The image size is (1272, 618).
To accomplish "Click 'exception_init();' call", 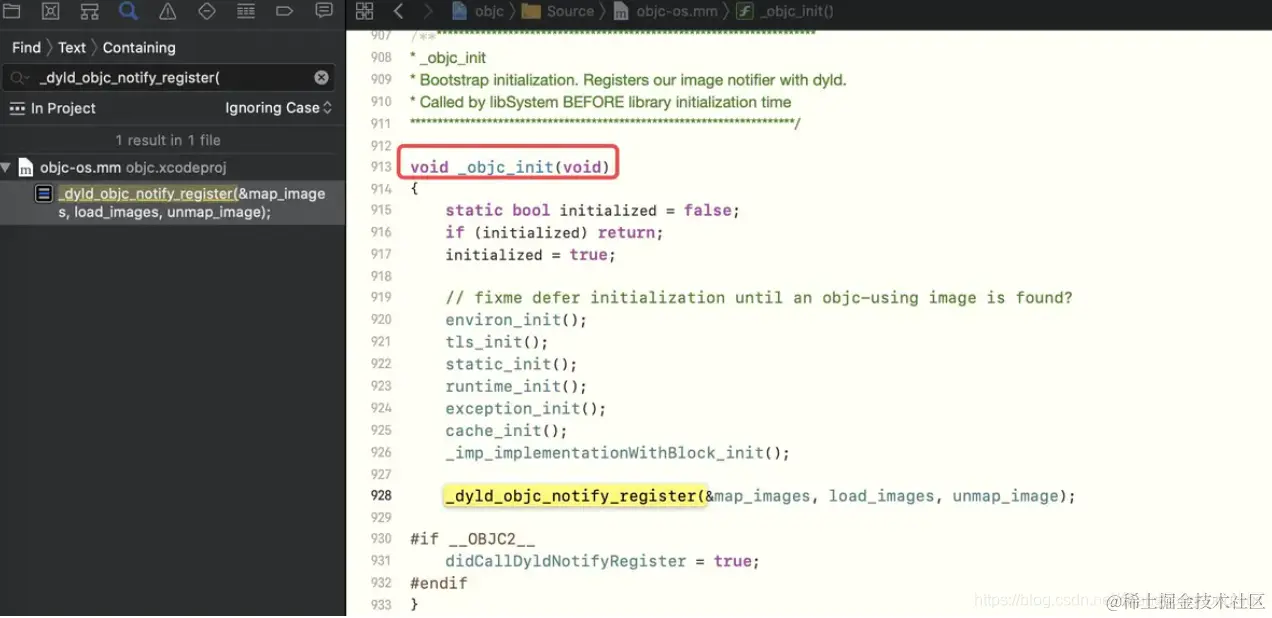I will 526,408.
